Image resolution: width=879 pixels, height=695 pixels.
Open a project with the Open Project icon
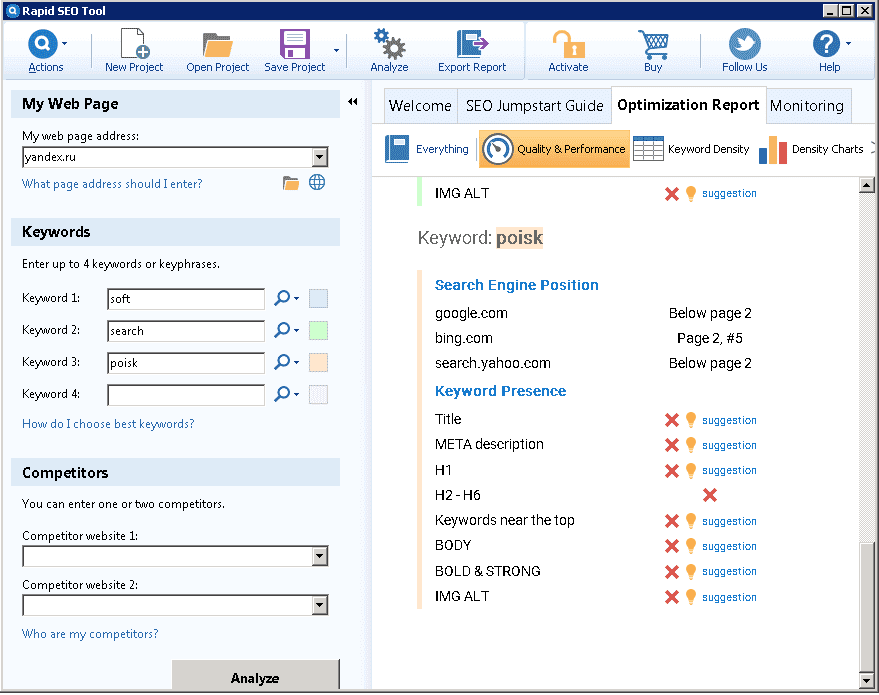click(217, 46)
